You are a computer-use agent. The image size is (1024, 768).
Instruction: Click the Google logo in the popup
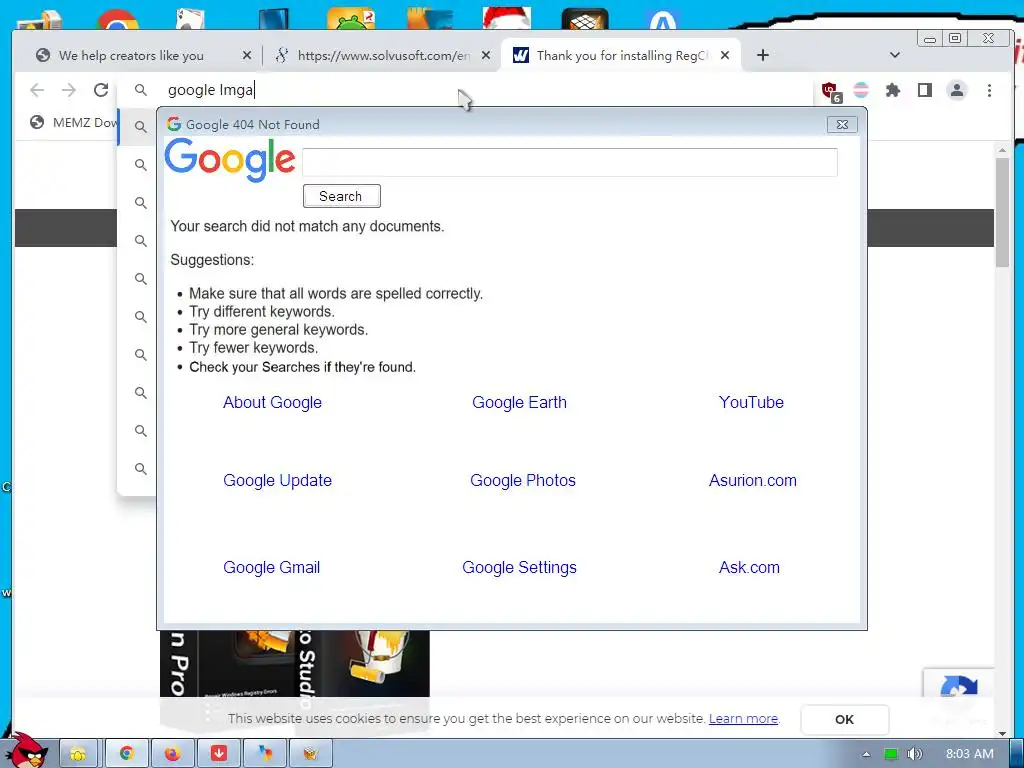click(230, 160)
